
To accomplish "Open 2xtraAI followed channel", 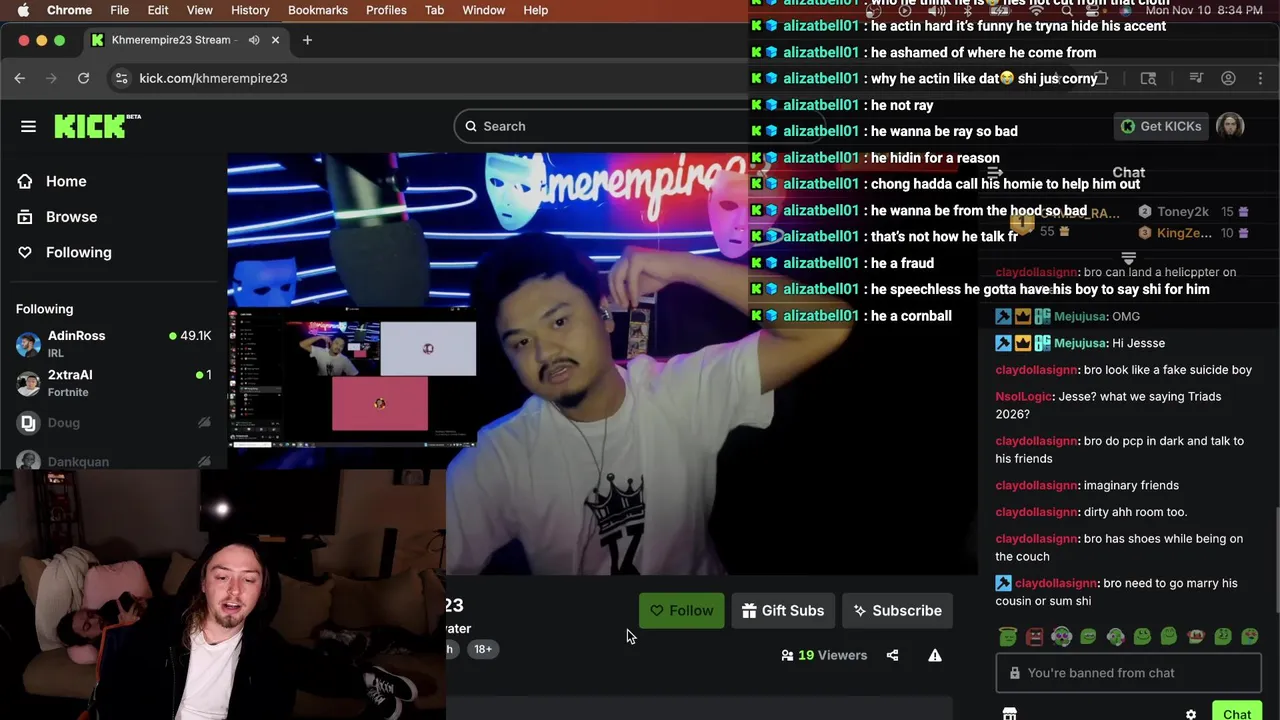I will pyautogui.click(x=114, y=382).
